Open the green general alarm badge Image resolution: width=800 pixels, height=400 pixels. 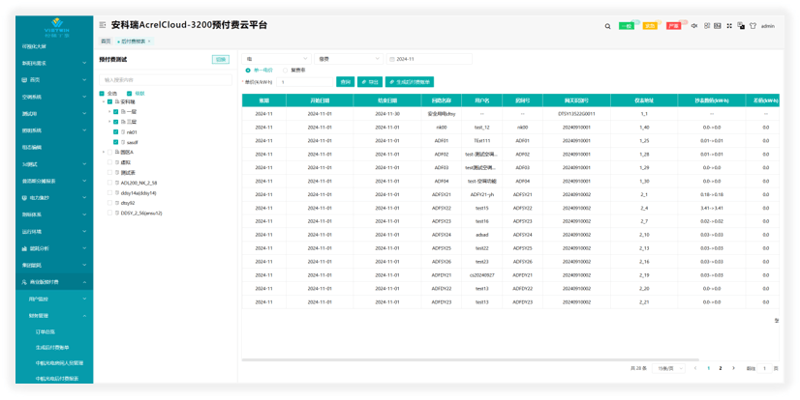626,26
